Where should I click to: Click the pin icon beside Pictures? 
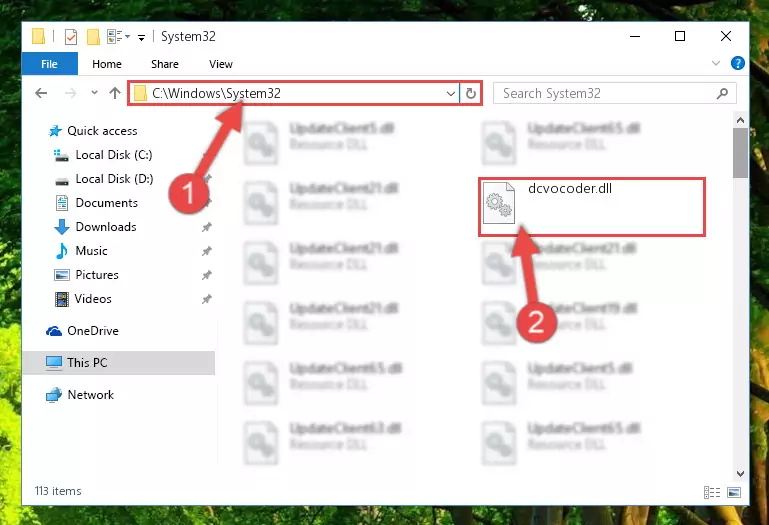point(206,275)
